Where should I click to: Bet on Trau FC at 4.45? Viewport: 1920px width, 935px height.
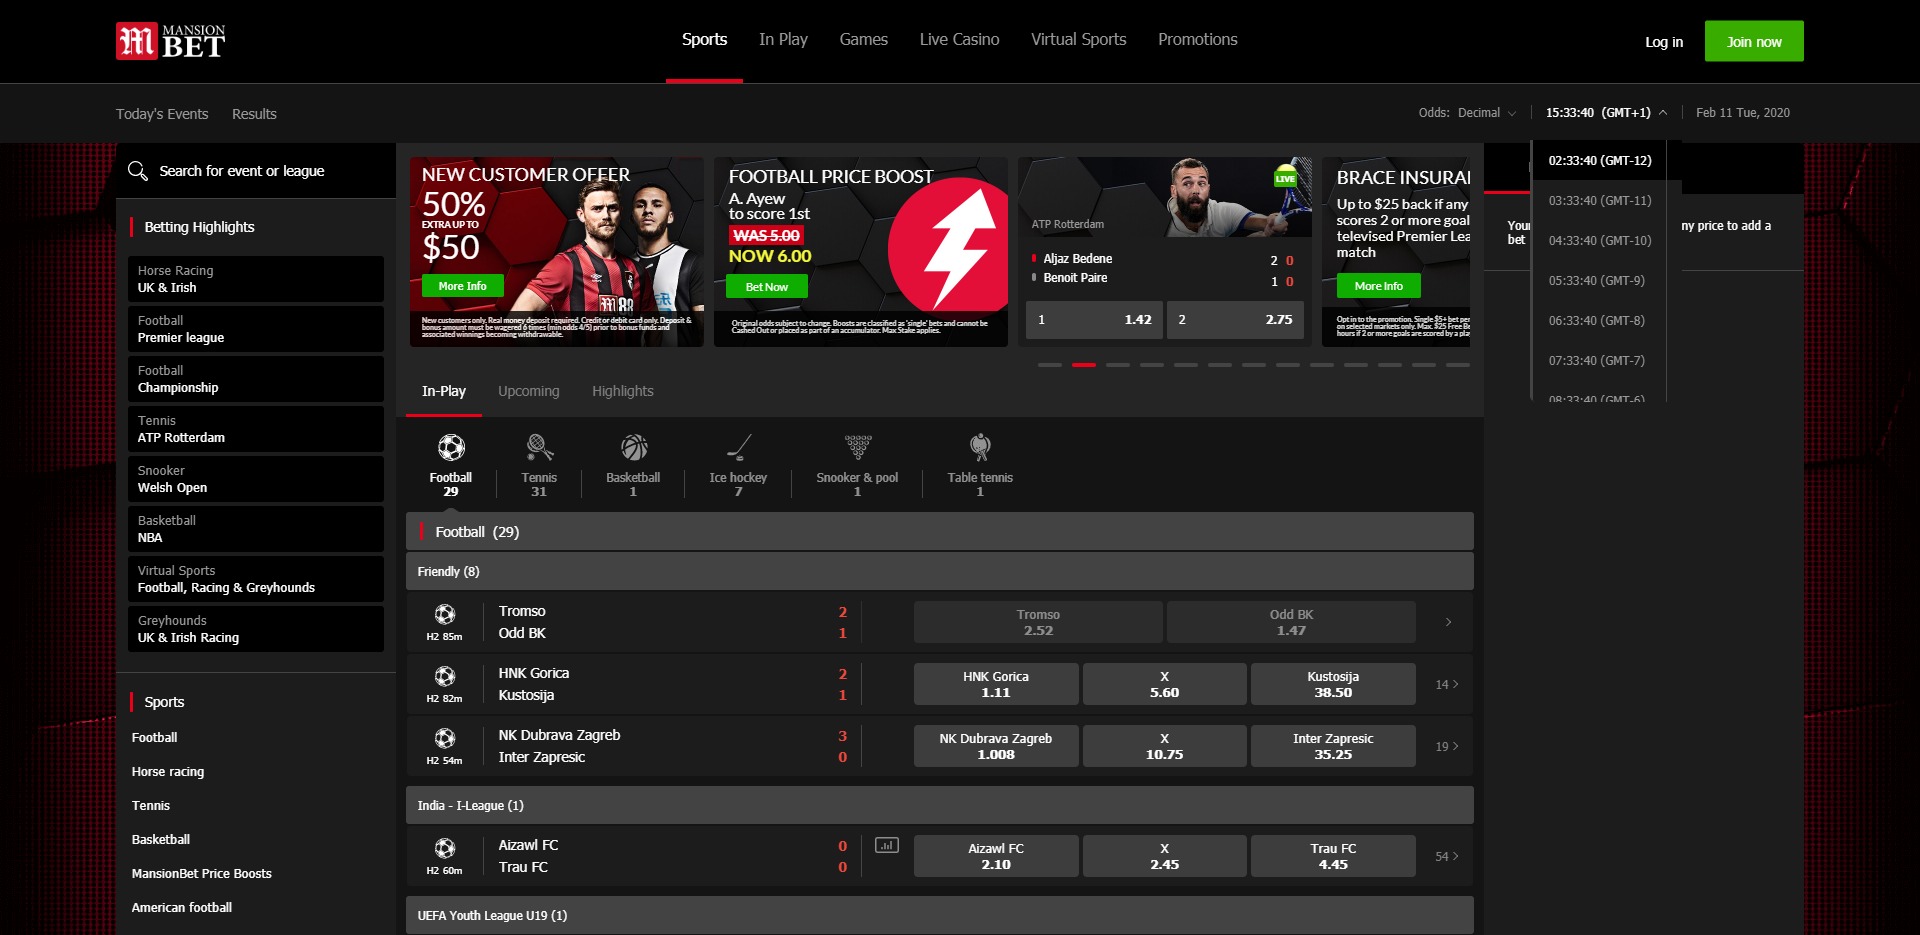pyautogui.click(x=1333, y=856)
